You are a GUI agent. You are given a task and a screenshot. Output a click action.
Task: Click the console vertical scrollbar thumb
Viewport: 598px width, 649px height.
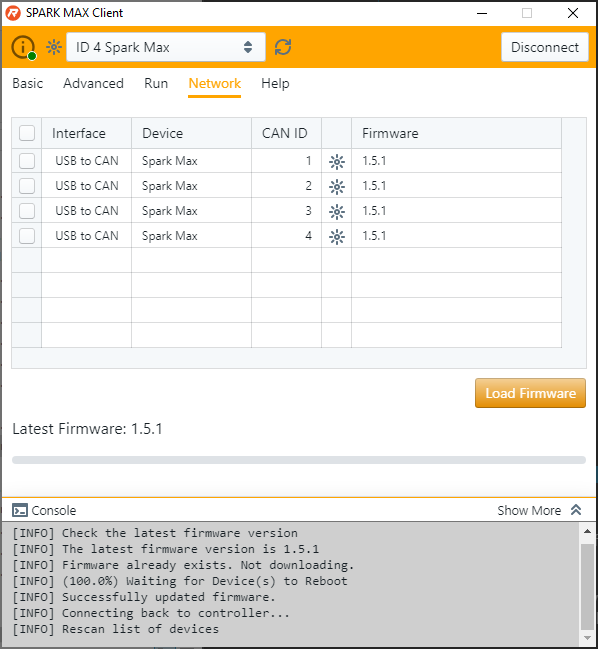(587, 587)
